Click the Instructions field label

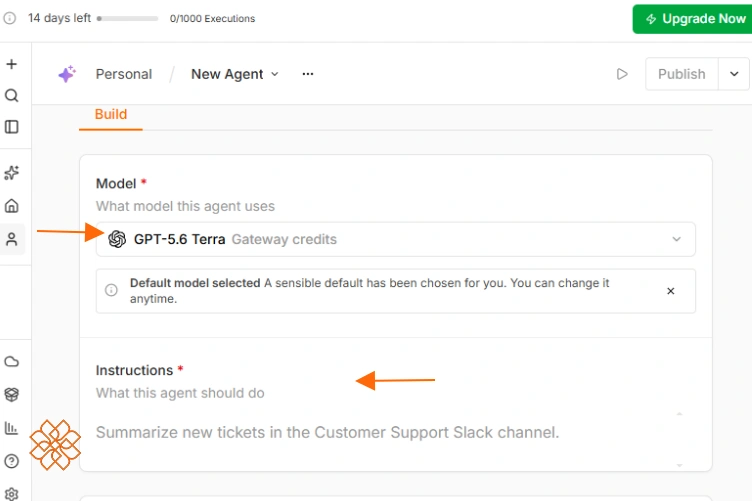tap(134, 371)
